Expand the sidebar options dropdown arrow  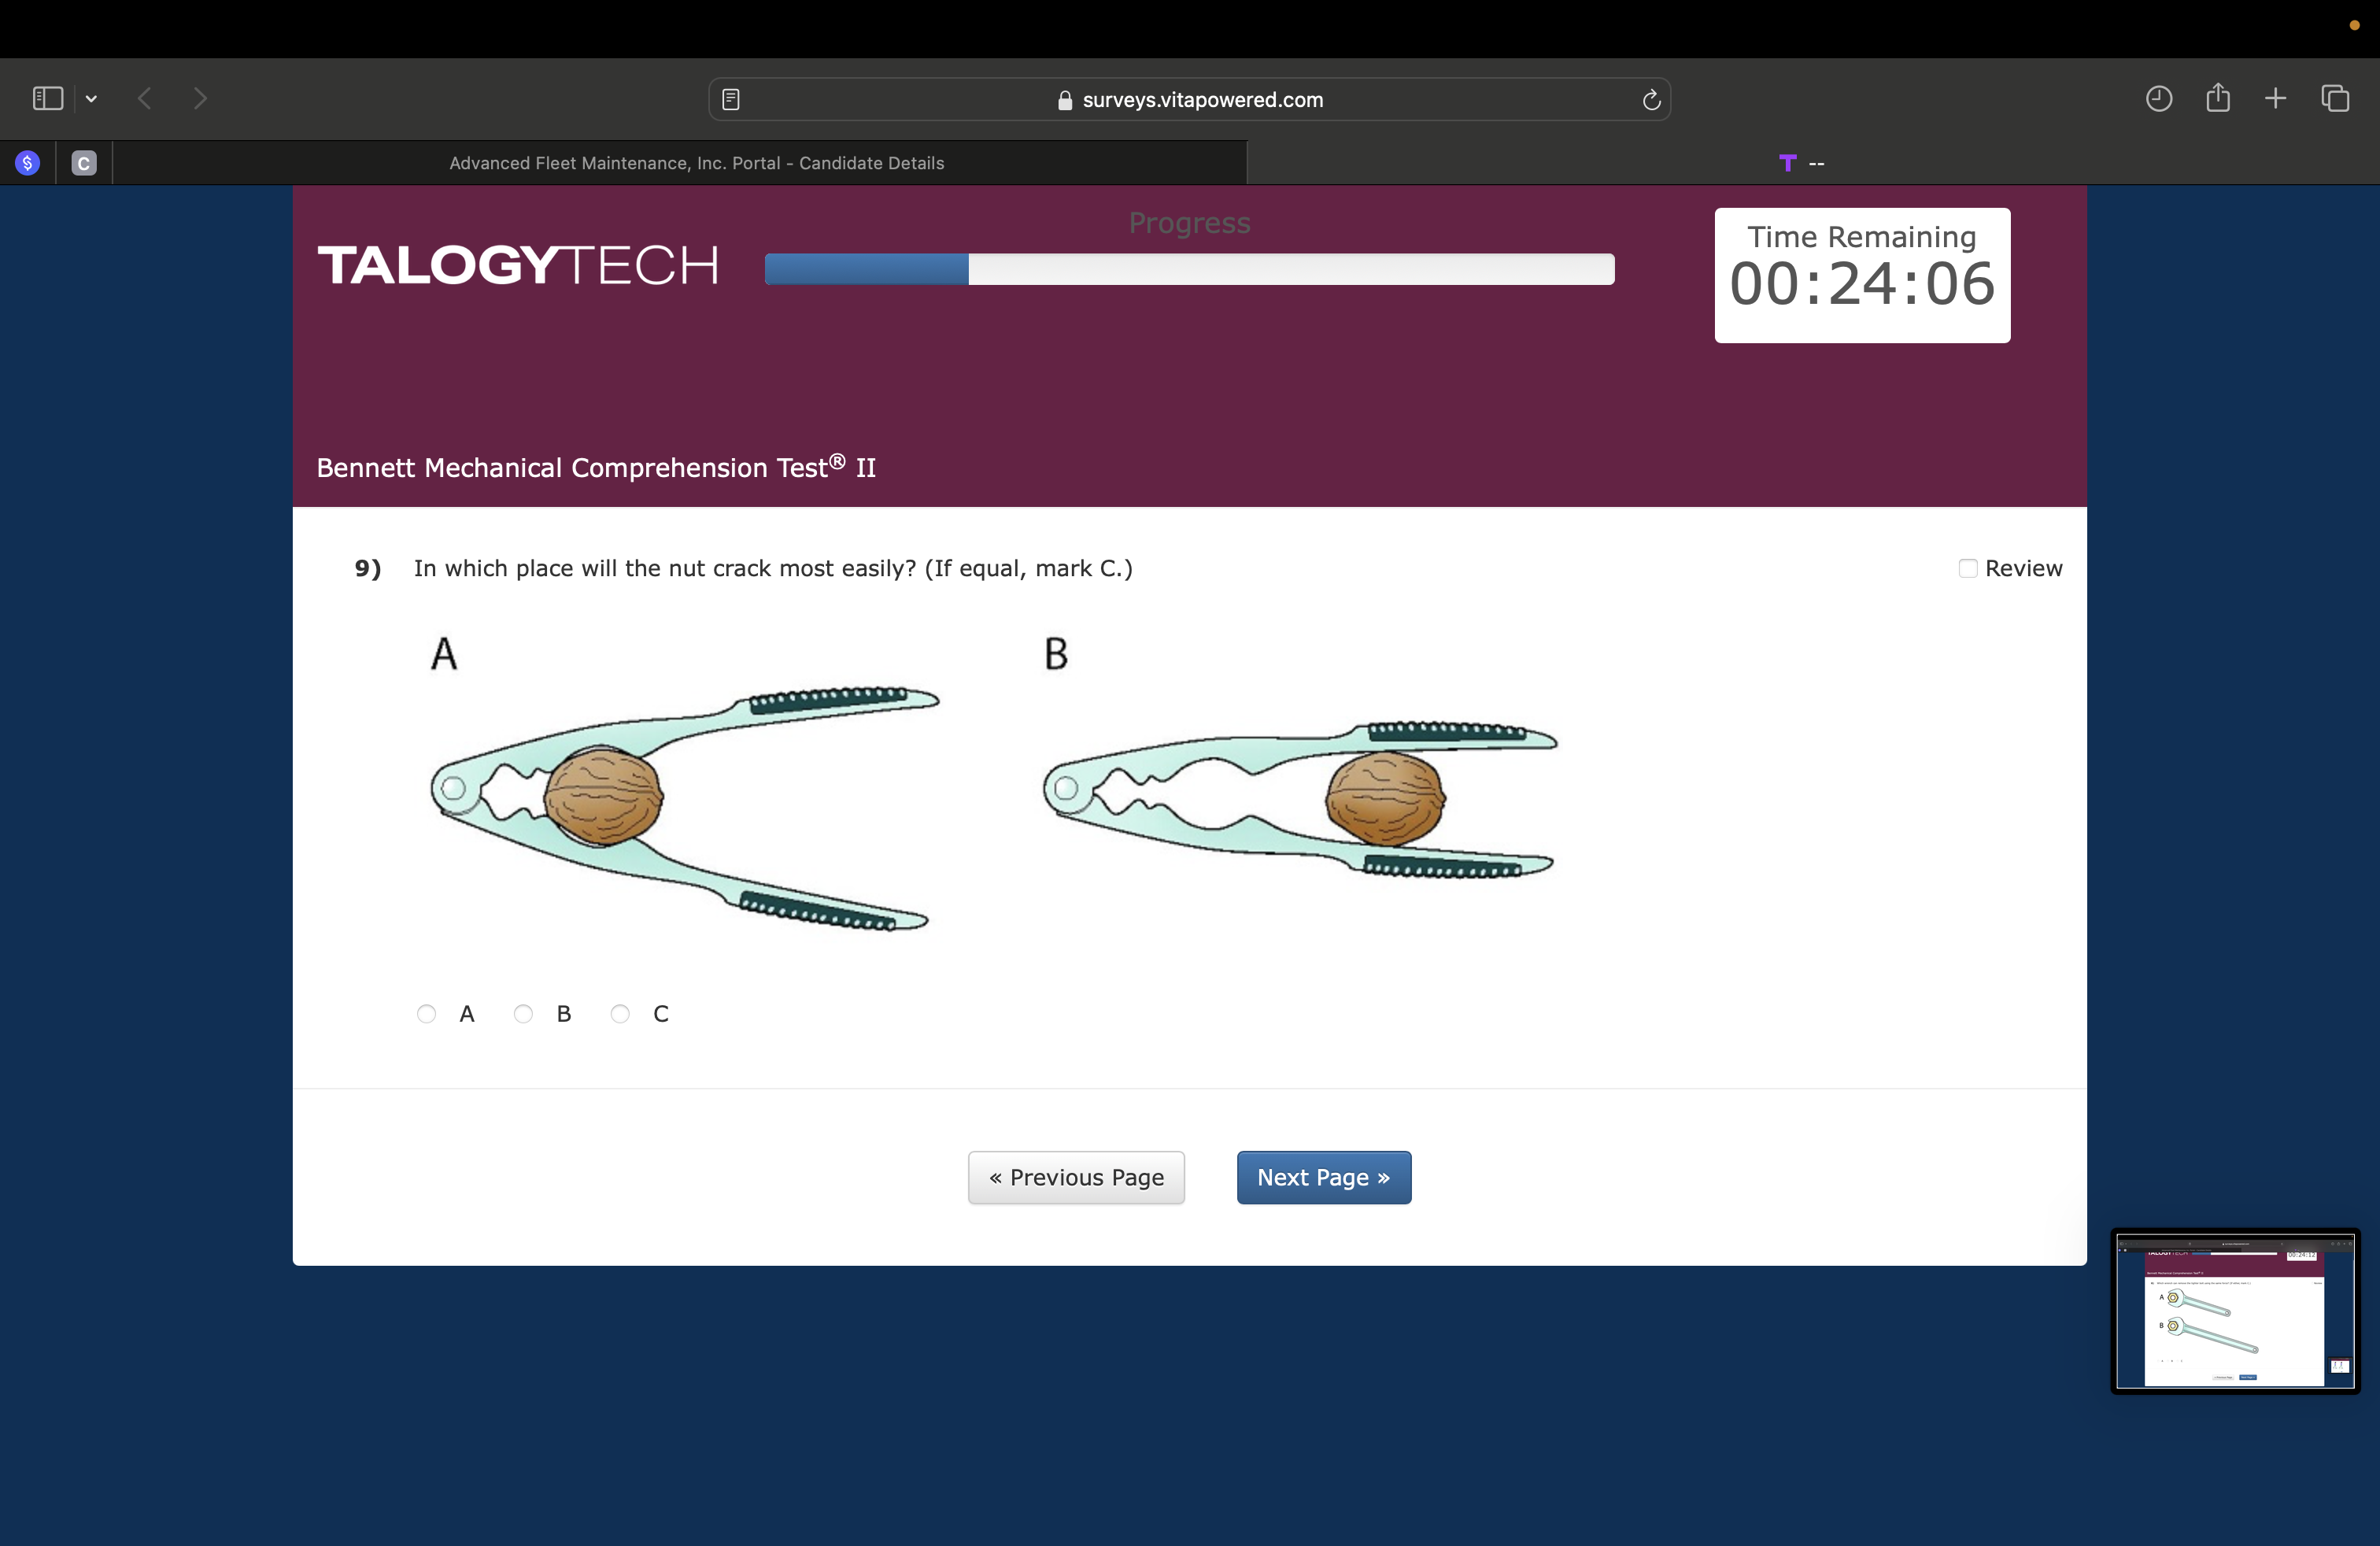click(x=91, y=98)
